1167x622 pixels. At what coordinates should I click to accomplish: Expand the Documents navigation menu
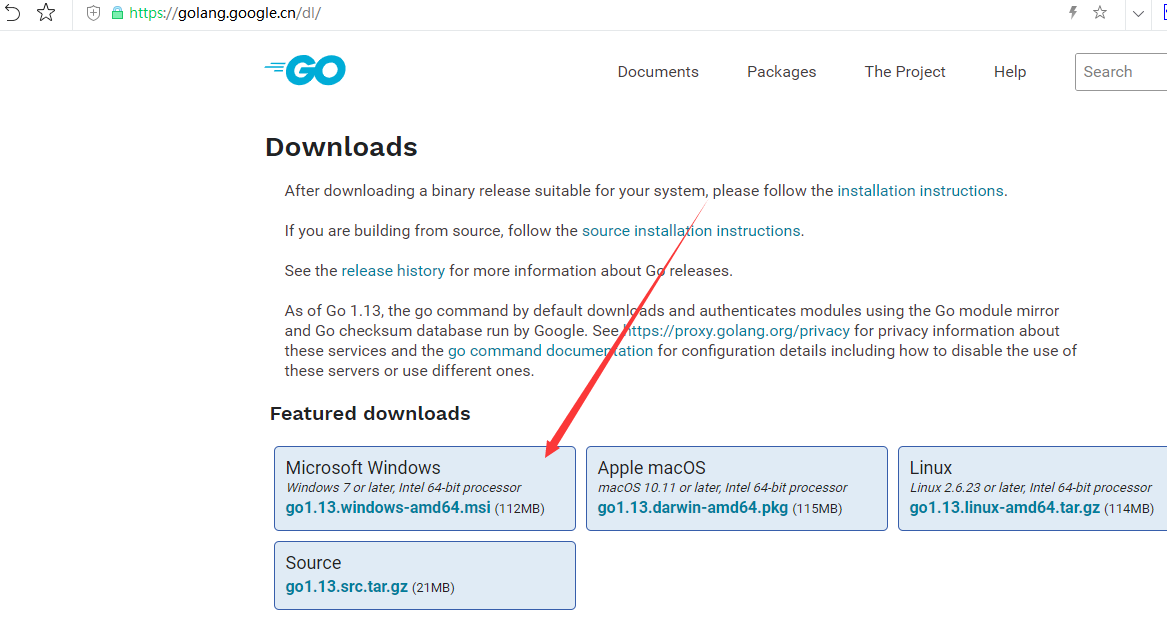[657, 71]
